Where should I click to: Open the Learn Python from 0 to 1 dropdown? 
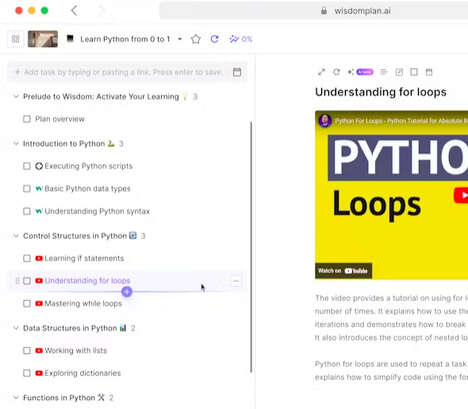coord(180,39)
